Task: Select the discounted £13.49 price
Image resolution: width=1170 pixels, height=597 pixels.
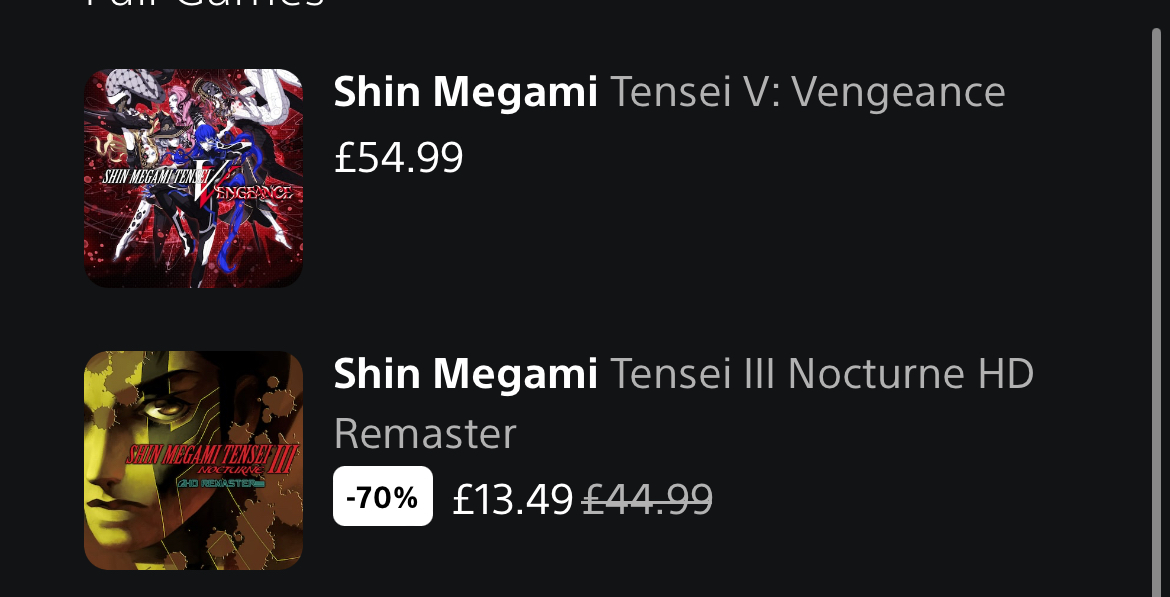Action: (x=512, y=498)
